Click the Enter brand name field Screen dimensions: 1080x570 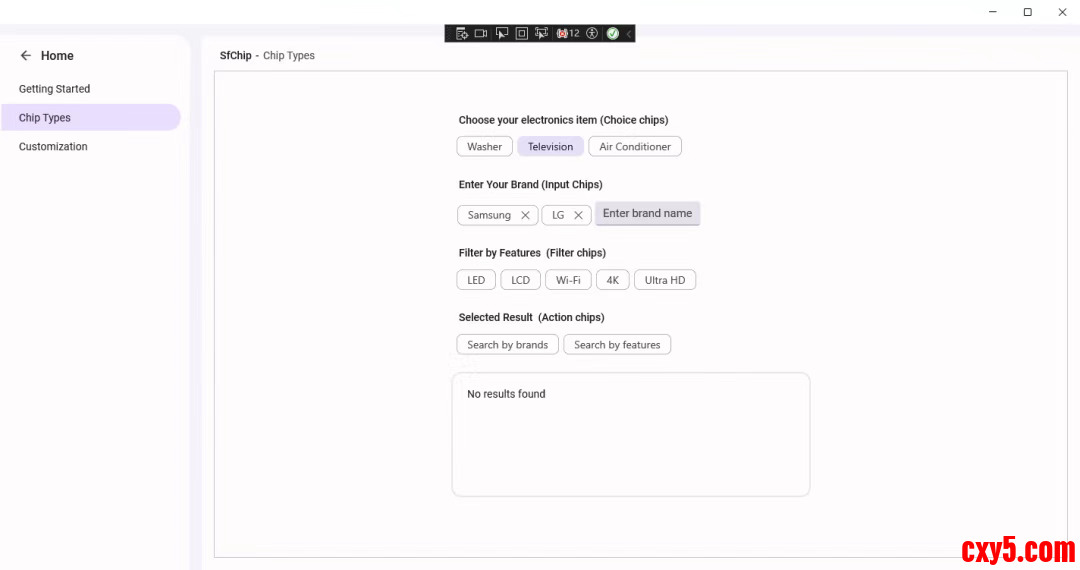coord(647,214)
